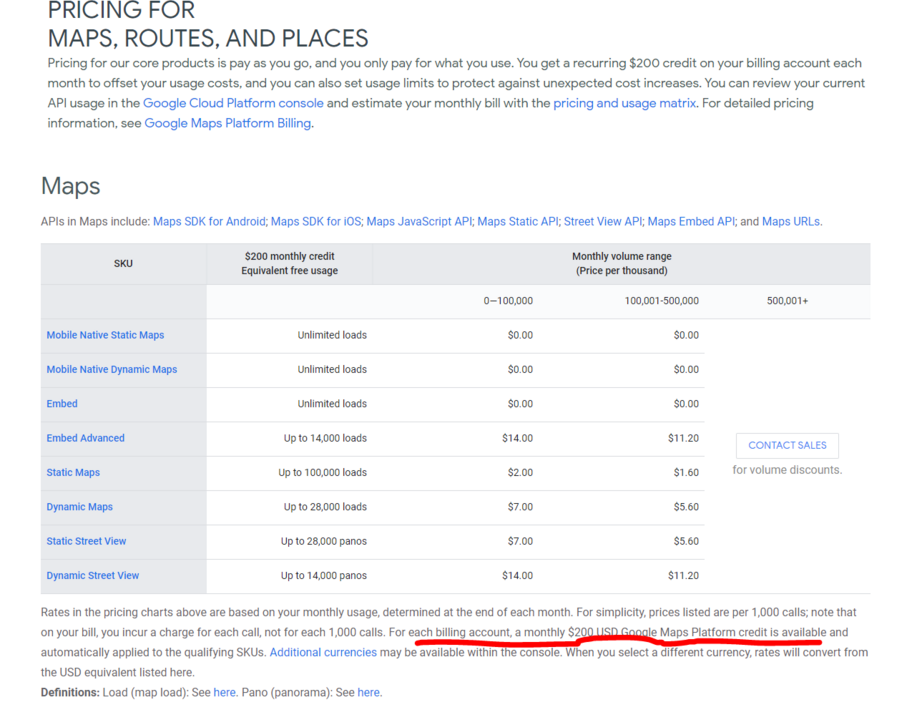Select 'Up to 100,000 loads' cell

click(322, 472)
